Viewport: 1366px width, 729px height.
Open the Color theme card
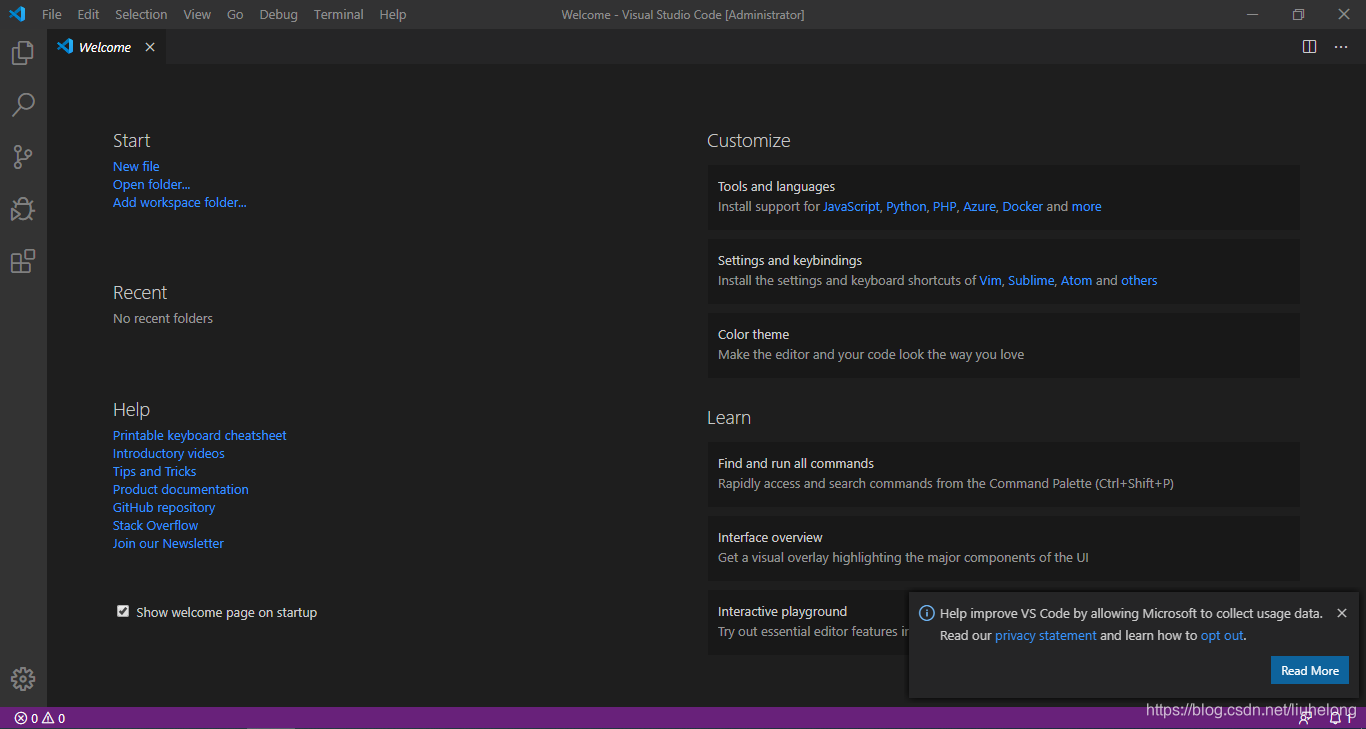pos(1003,345)
